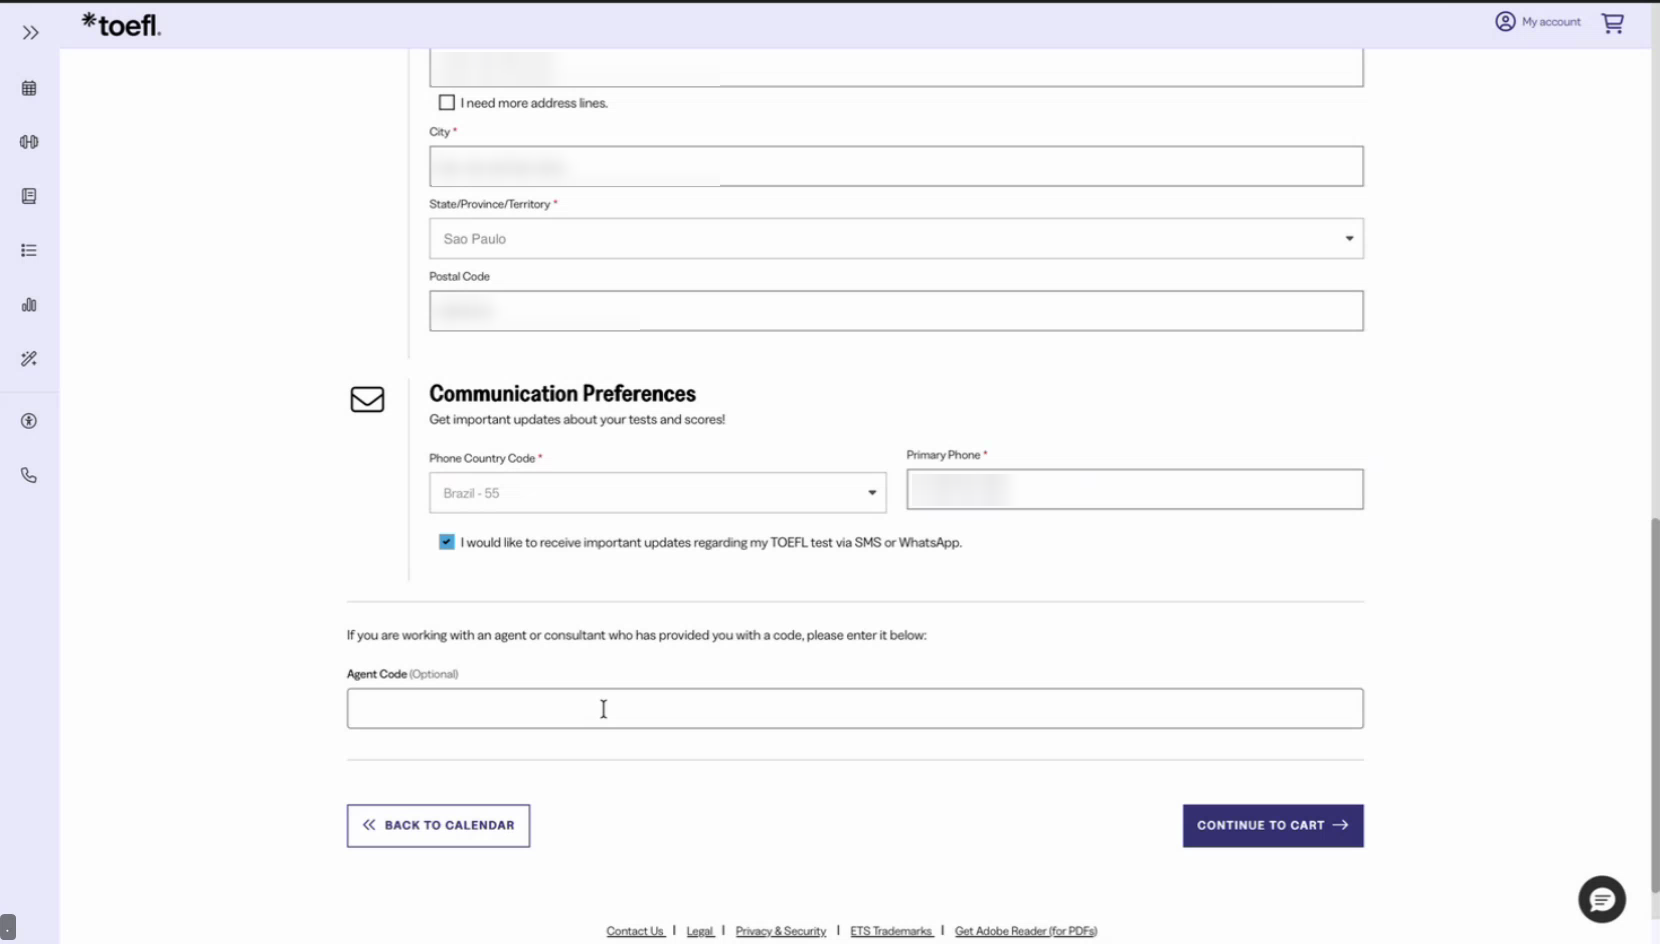Screen dimensions: 1660x944
Task: Open Get Adobe Reader footer link
Action: pos(1026,931)
